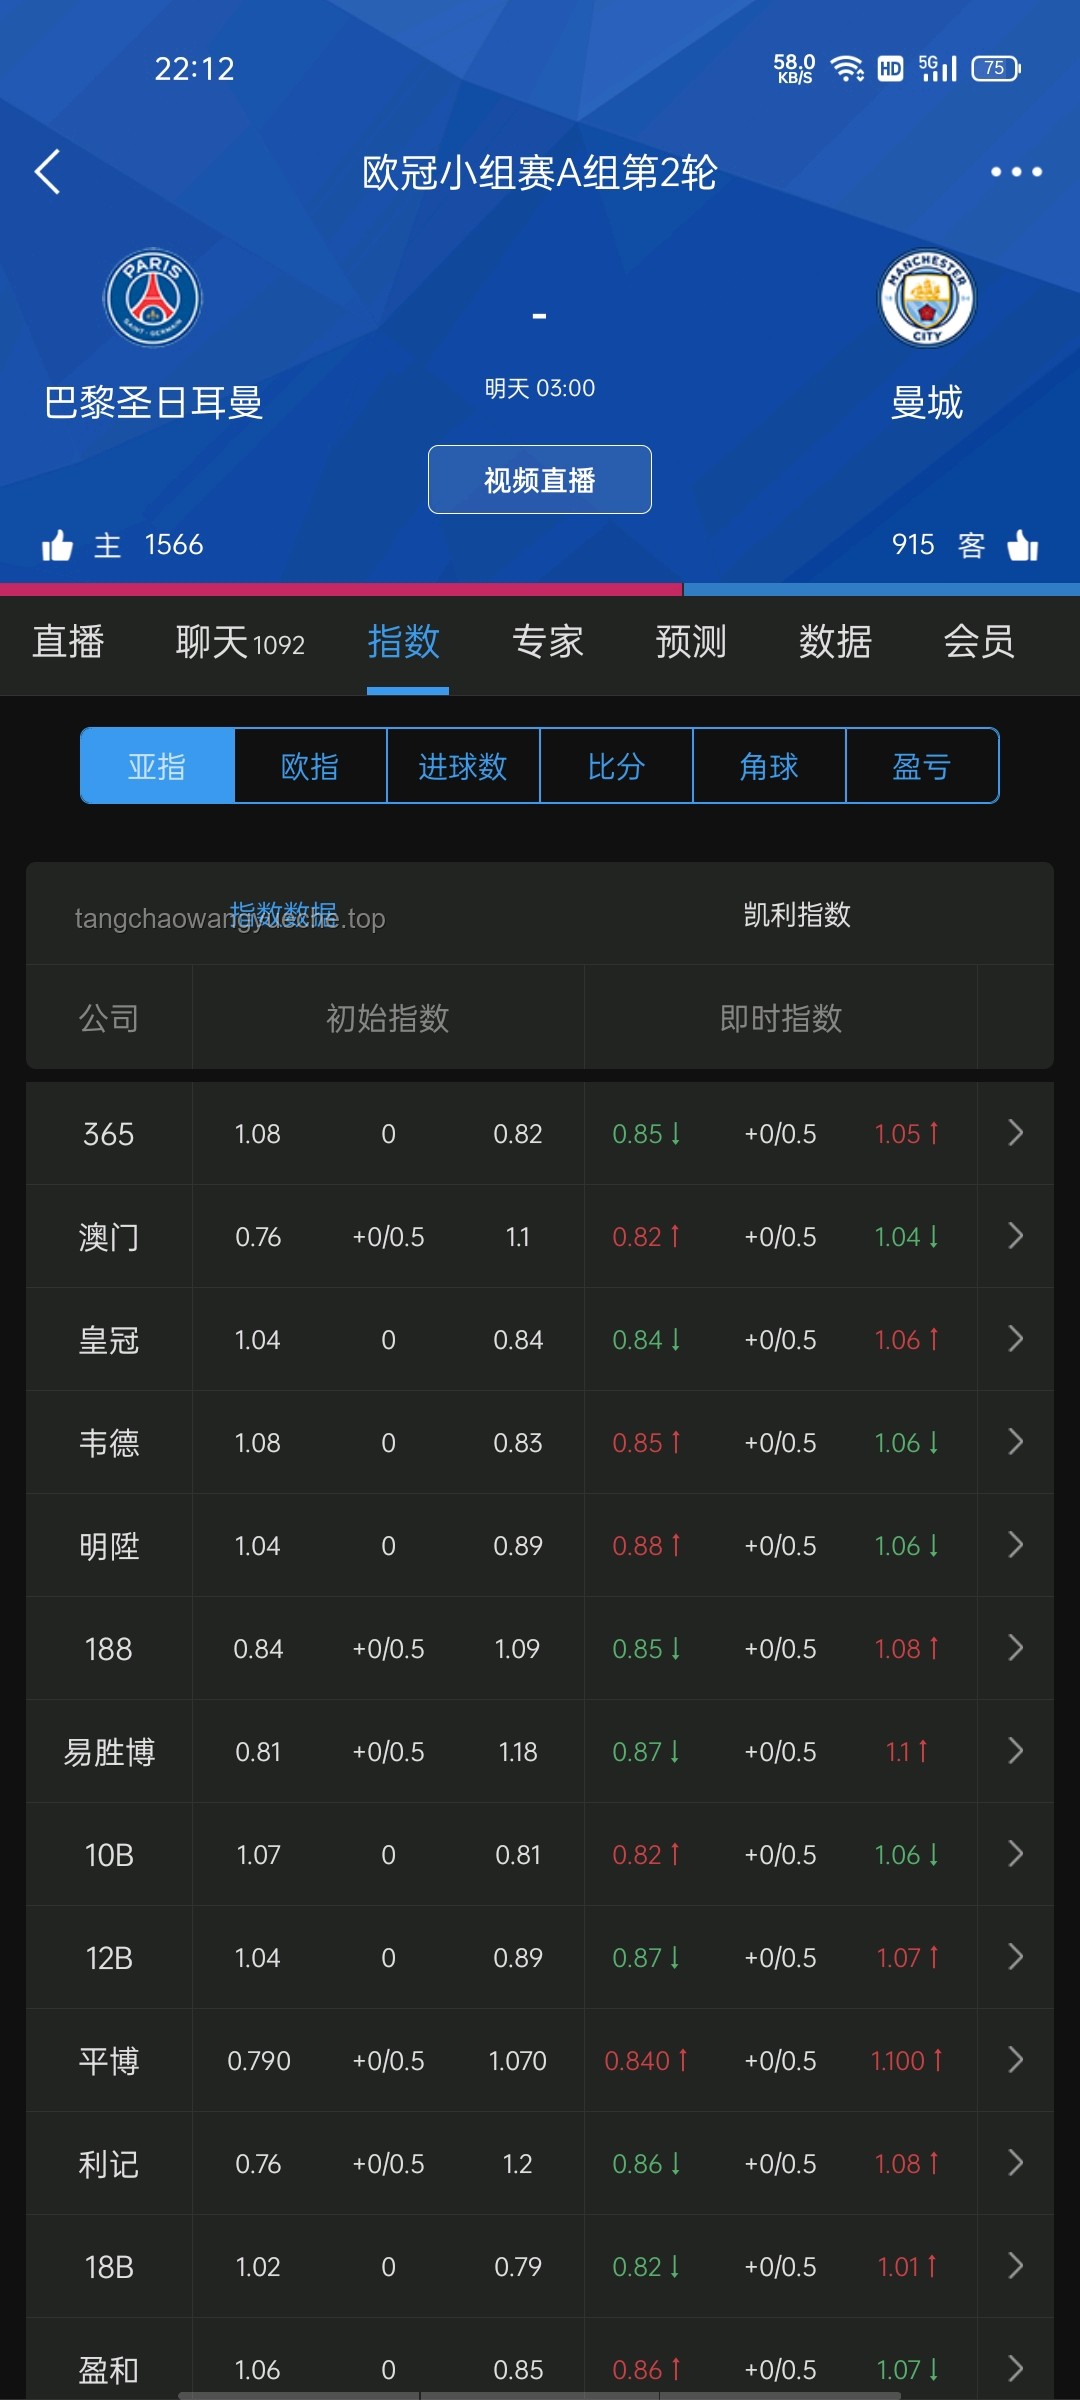This screenshot has height=2400, width=1080.
Task: Open the 数据 data tab
Action: [x=835, y=642]
